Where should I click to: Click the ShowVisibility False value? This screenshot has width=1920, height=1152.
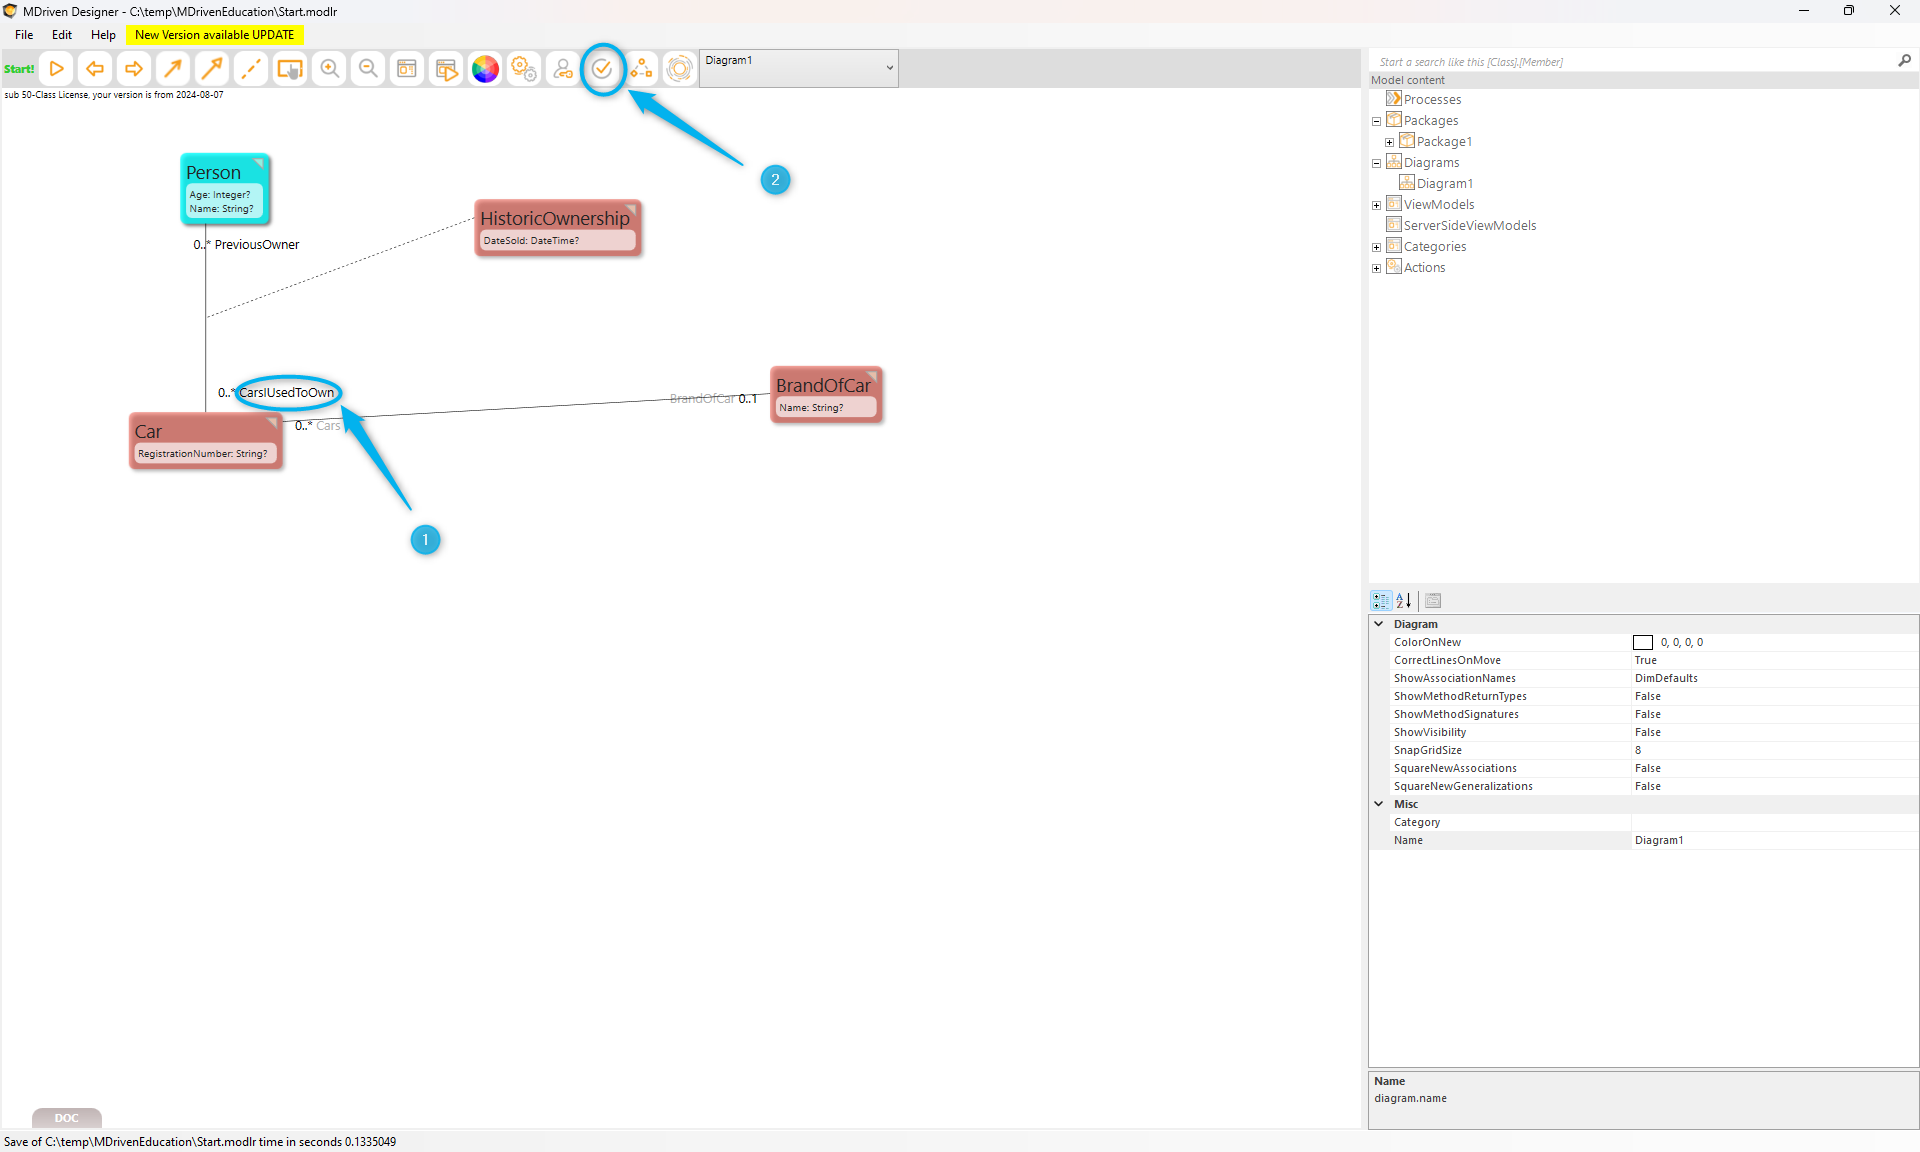click(1648, 733)
